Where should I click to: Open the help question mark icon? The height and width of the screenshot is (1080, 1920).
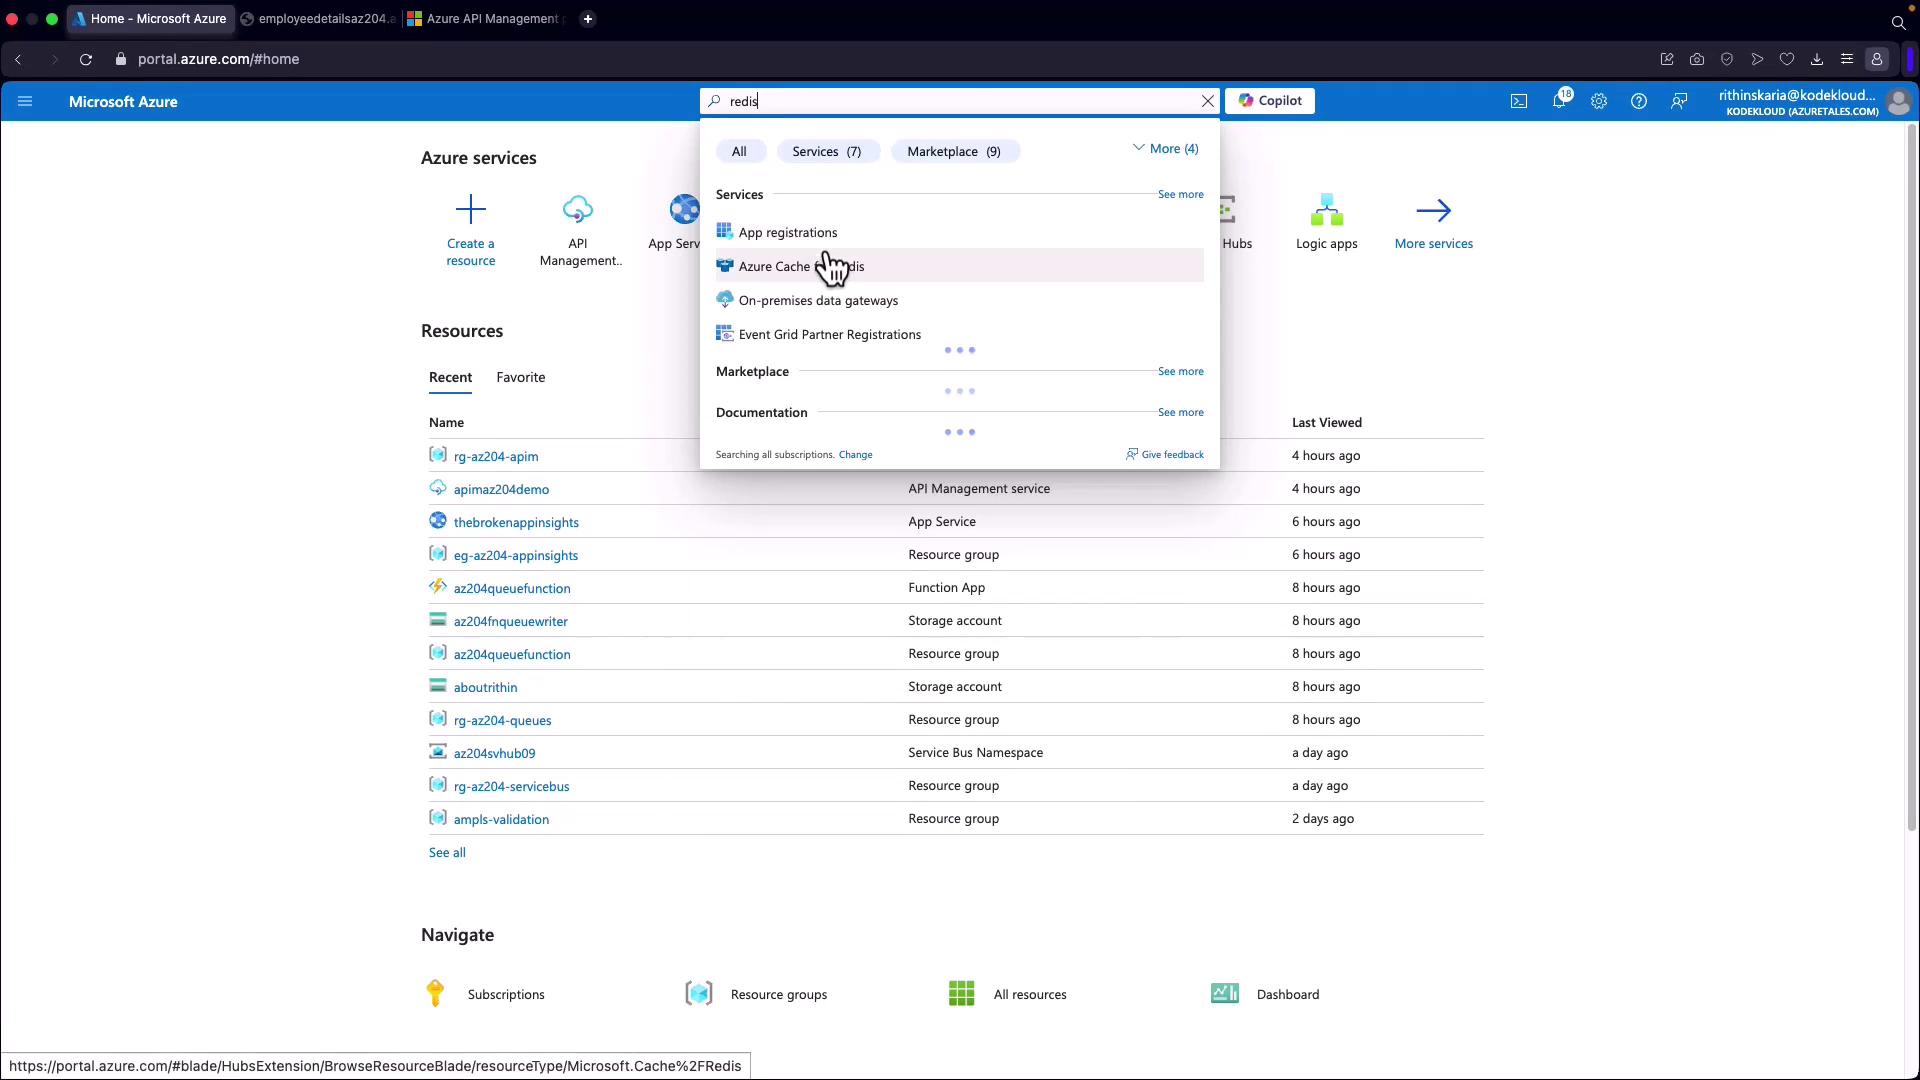click(1638, 101)
